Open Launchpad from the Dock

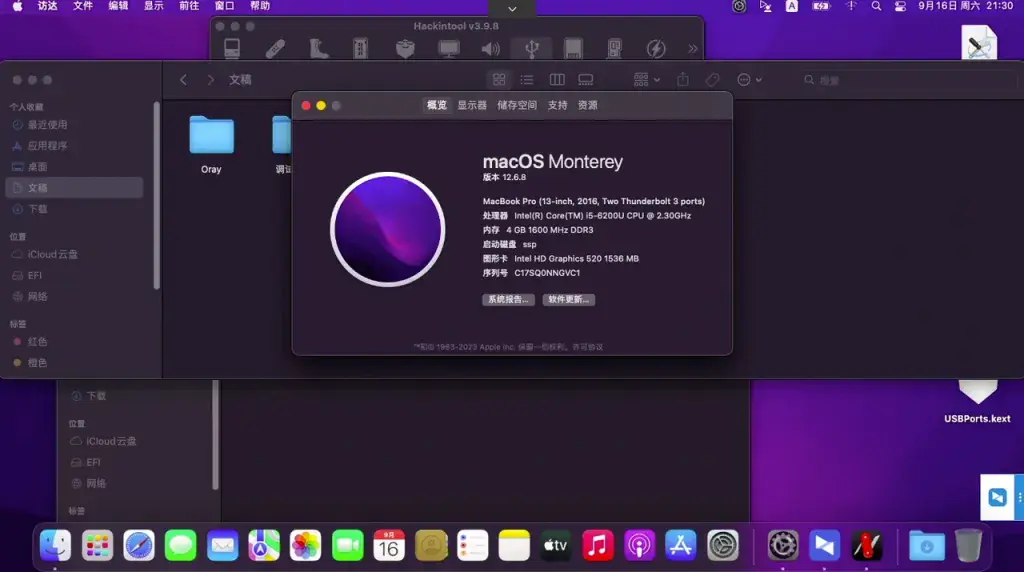click(97, 545)
